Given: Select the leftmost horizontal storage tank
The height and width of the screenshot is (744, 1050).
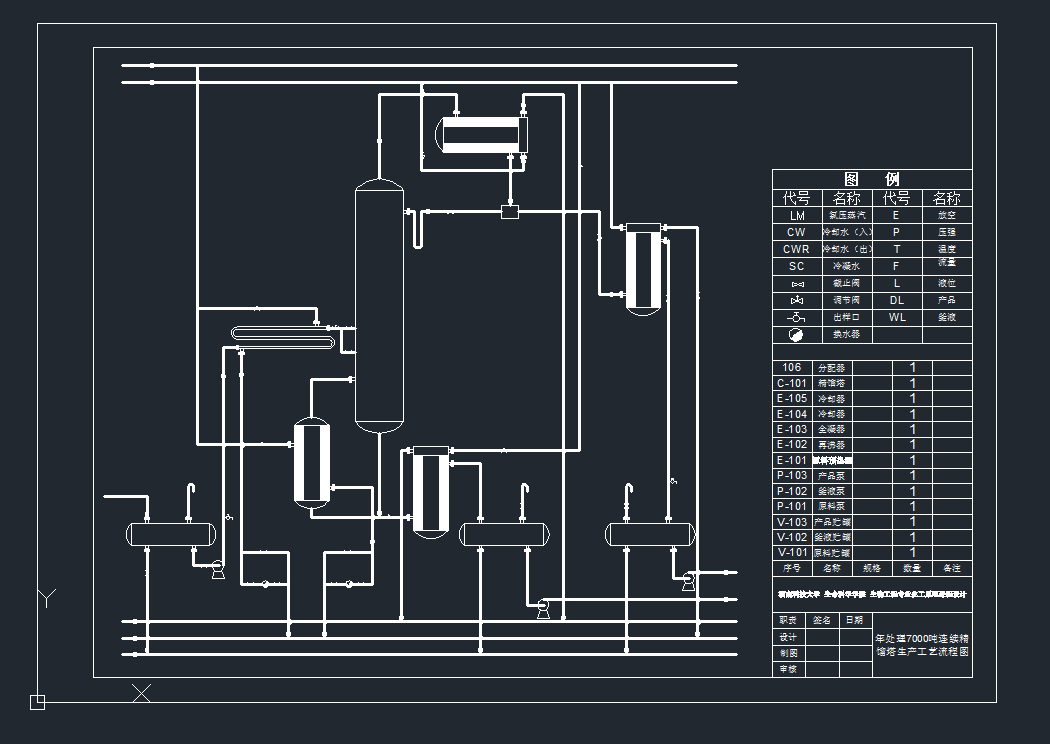Looking at the screenshot, I should click(171, 534).
